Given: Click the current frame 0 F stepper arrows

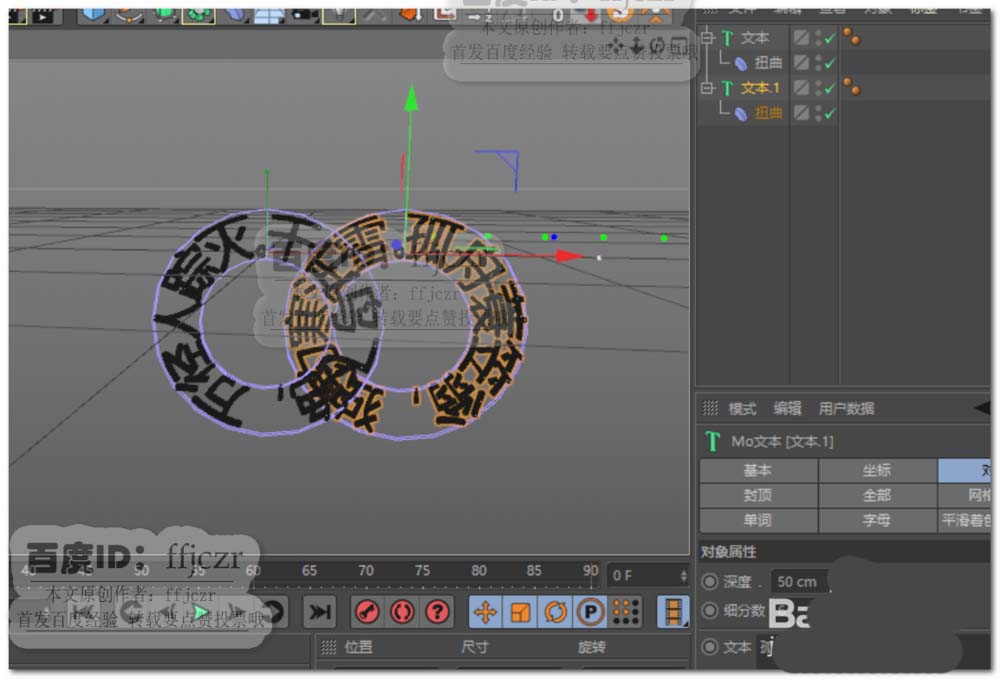Looking at the screenshot, I should [684, 576].
